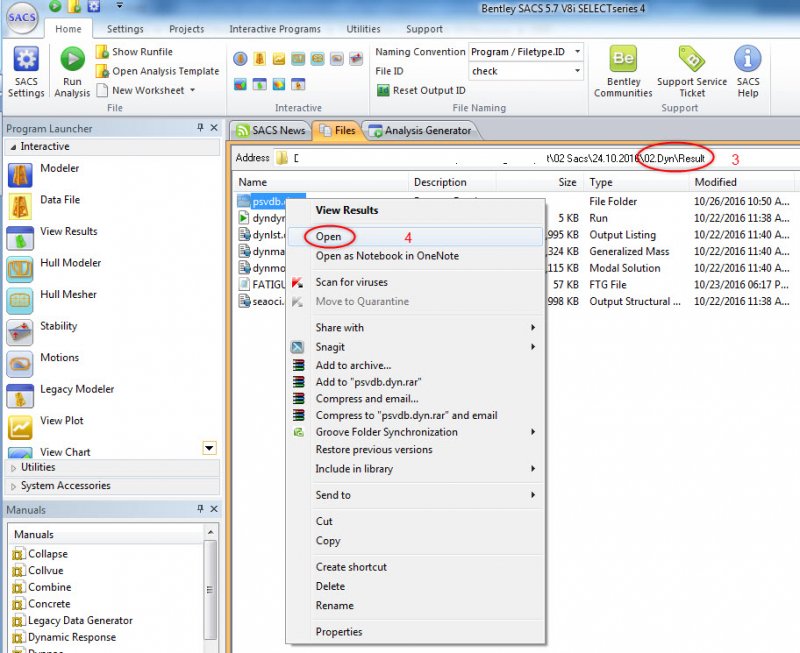This screenshot has height=653, width=800.
Task: Open Analysis Template from the File group
Action: [158, 71]
